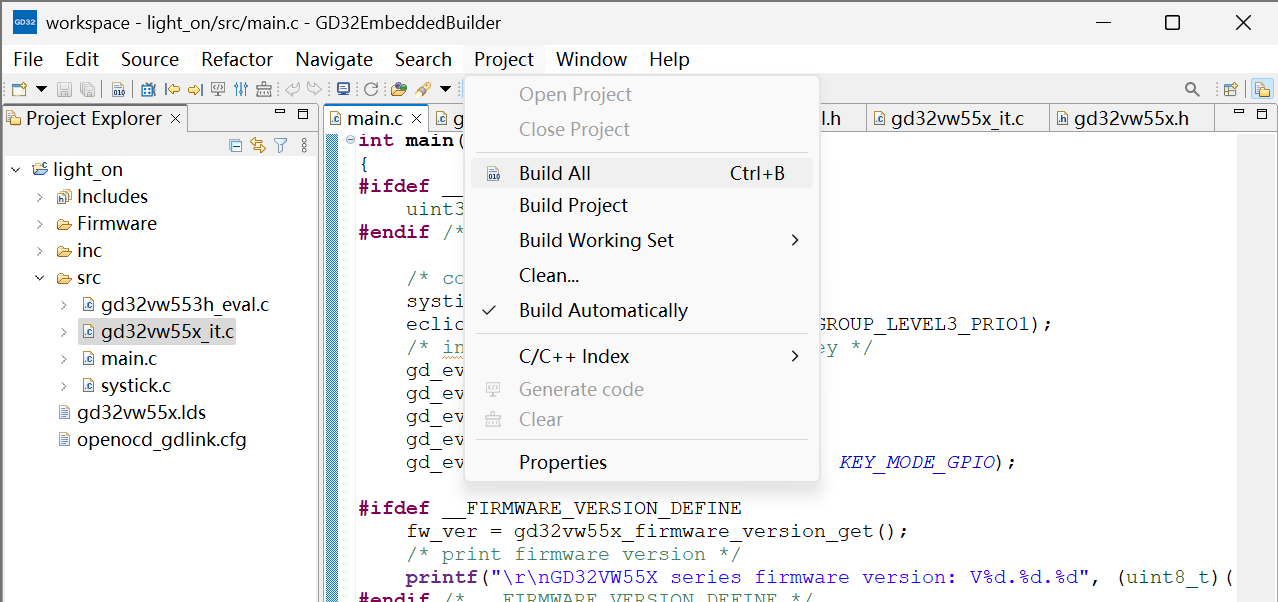Collapse the src folder

coord(40,278)
